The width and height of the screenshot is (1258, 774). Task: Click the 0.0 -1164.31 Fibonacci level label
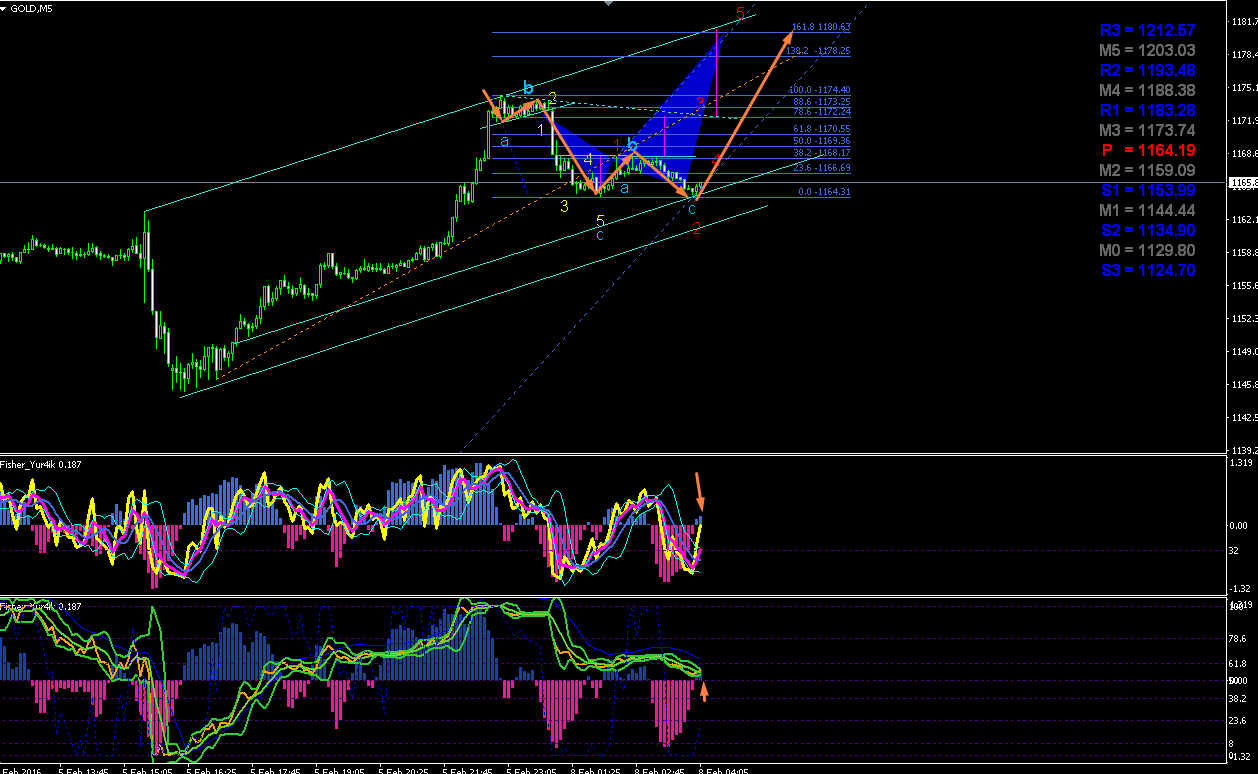[824, 192]
